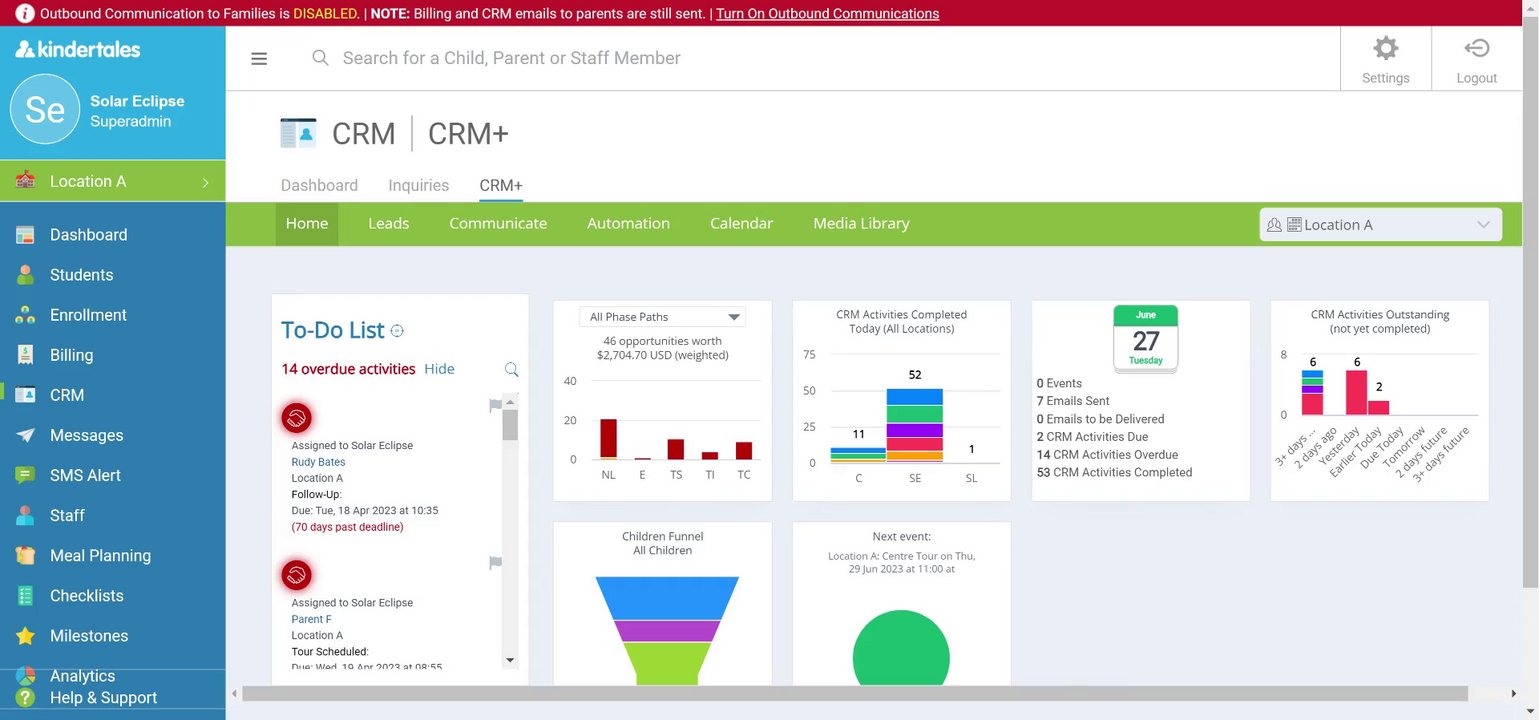
Task: Expand the Location A sidebar chevron
Action: 205,182
